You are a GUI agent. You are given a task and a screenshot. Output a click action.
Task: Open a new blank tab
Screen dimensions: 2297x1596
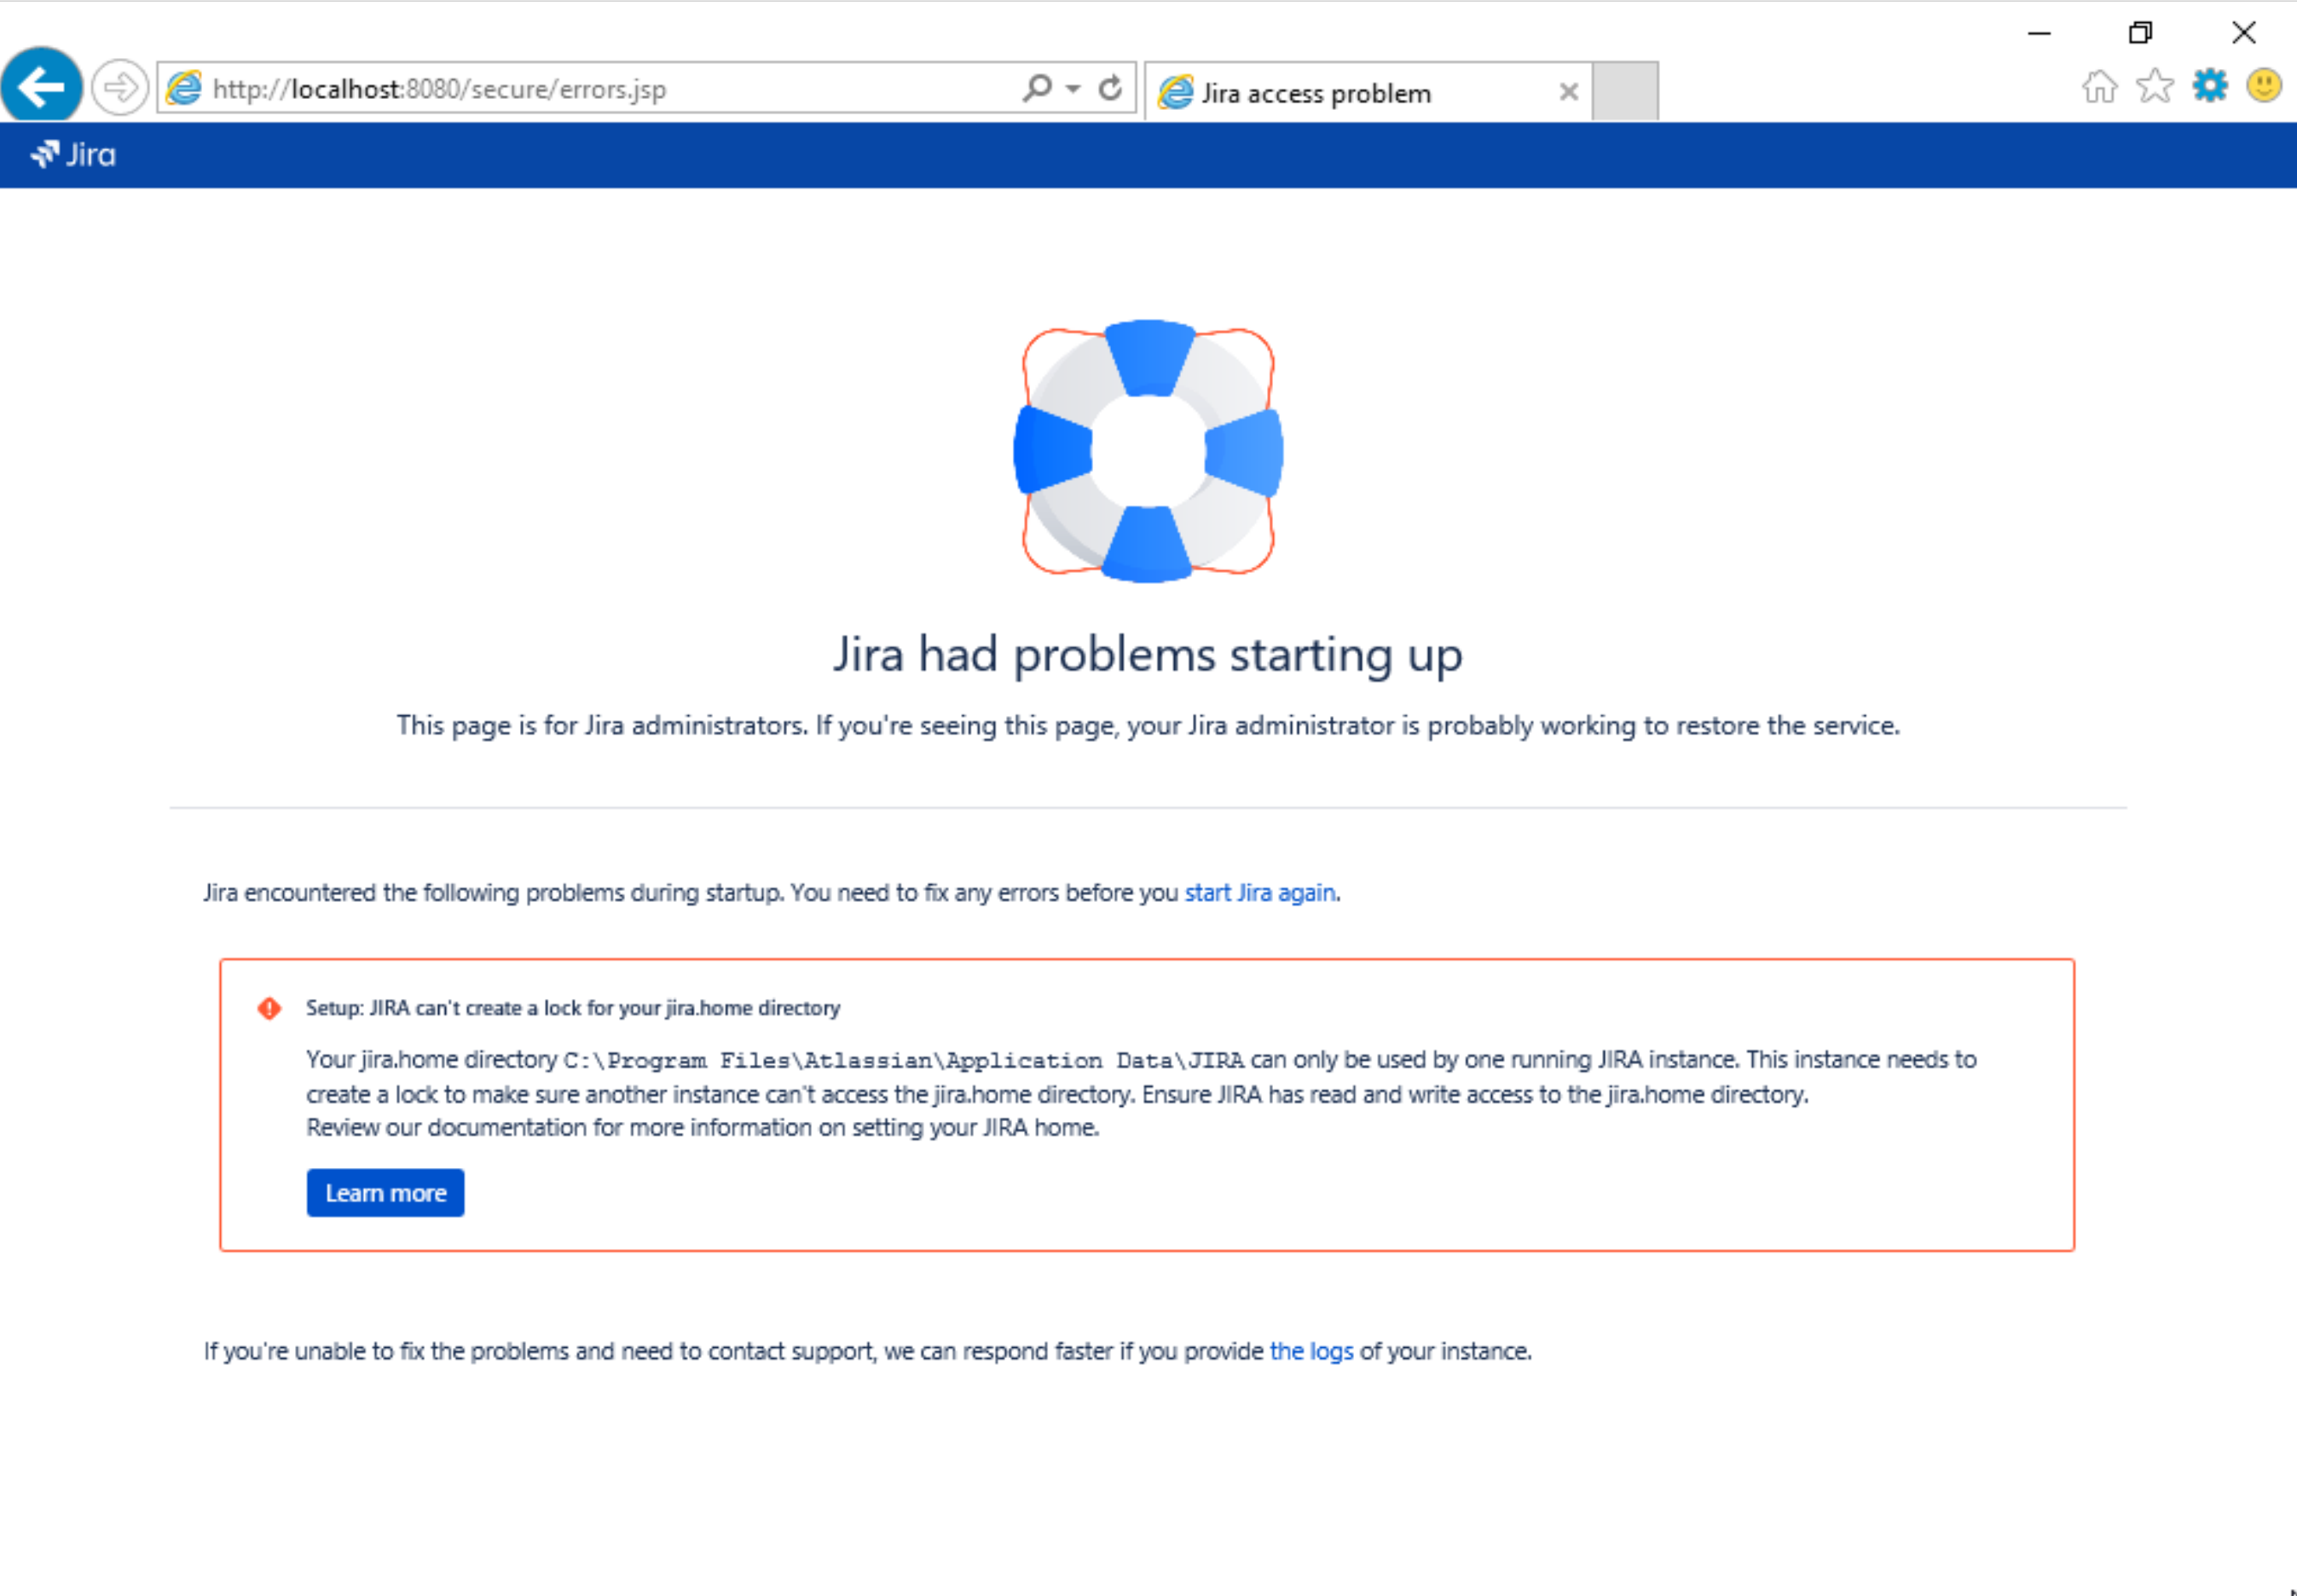tap(1624, 91)
